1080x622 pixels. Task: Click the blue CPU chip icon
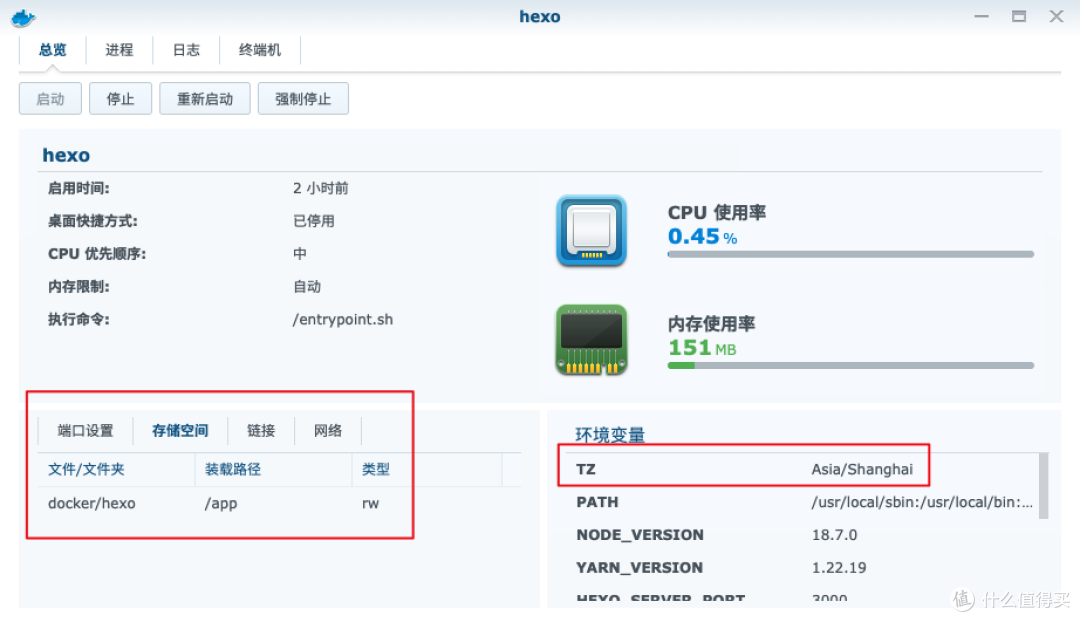[x=590, y=230]
